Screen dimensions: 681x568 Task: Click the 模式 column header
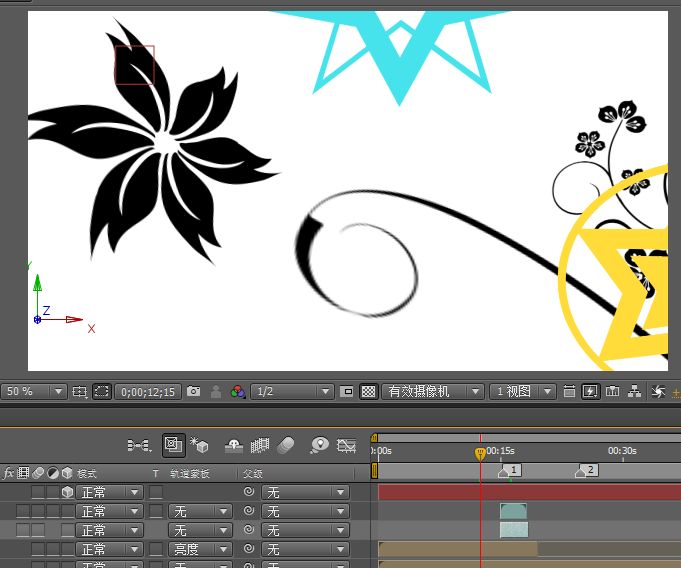(x=86, y=473)
